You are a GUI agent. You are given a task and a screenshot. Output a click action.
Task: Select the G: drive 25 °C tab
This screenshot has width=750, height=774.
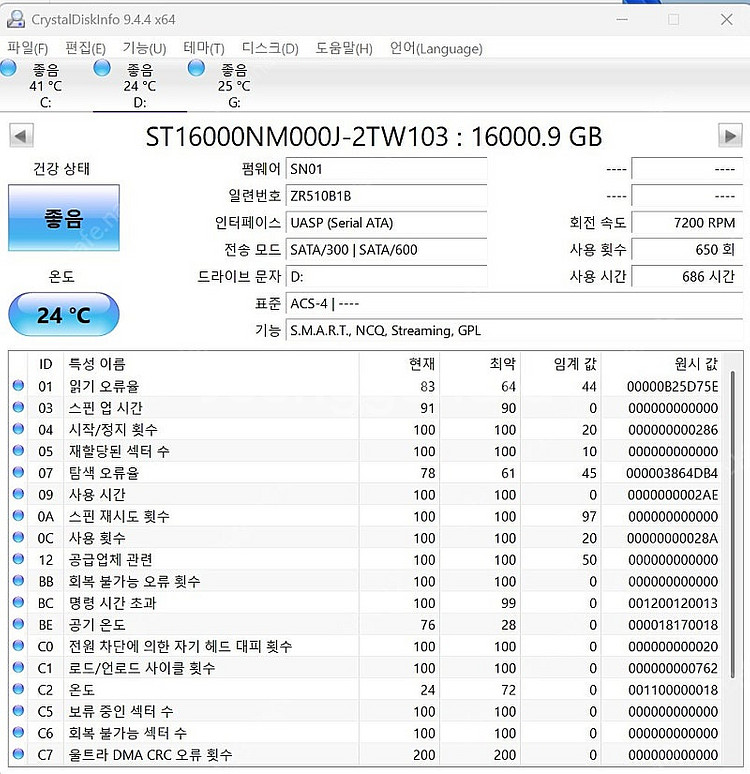(234, 85)
